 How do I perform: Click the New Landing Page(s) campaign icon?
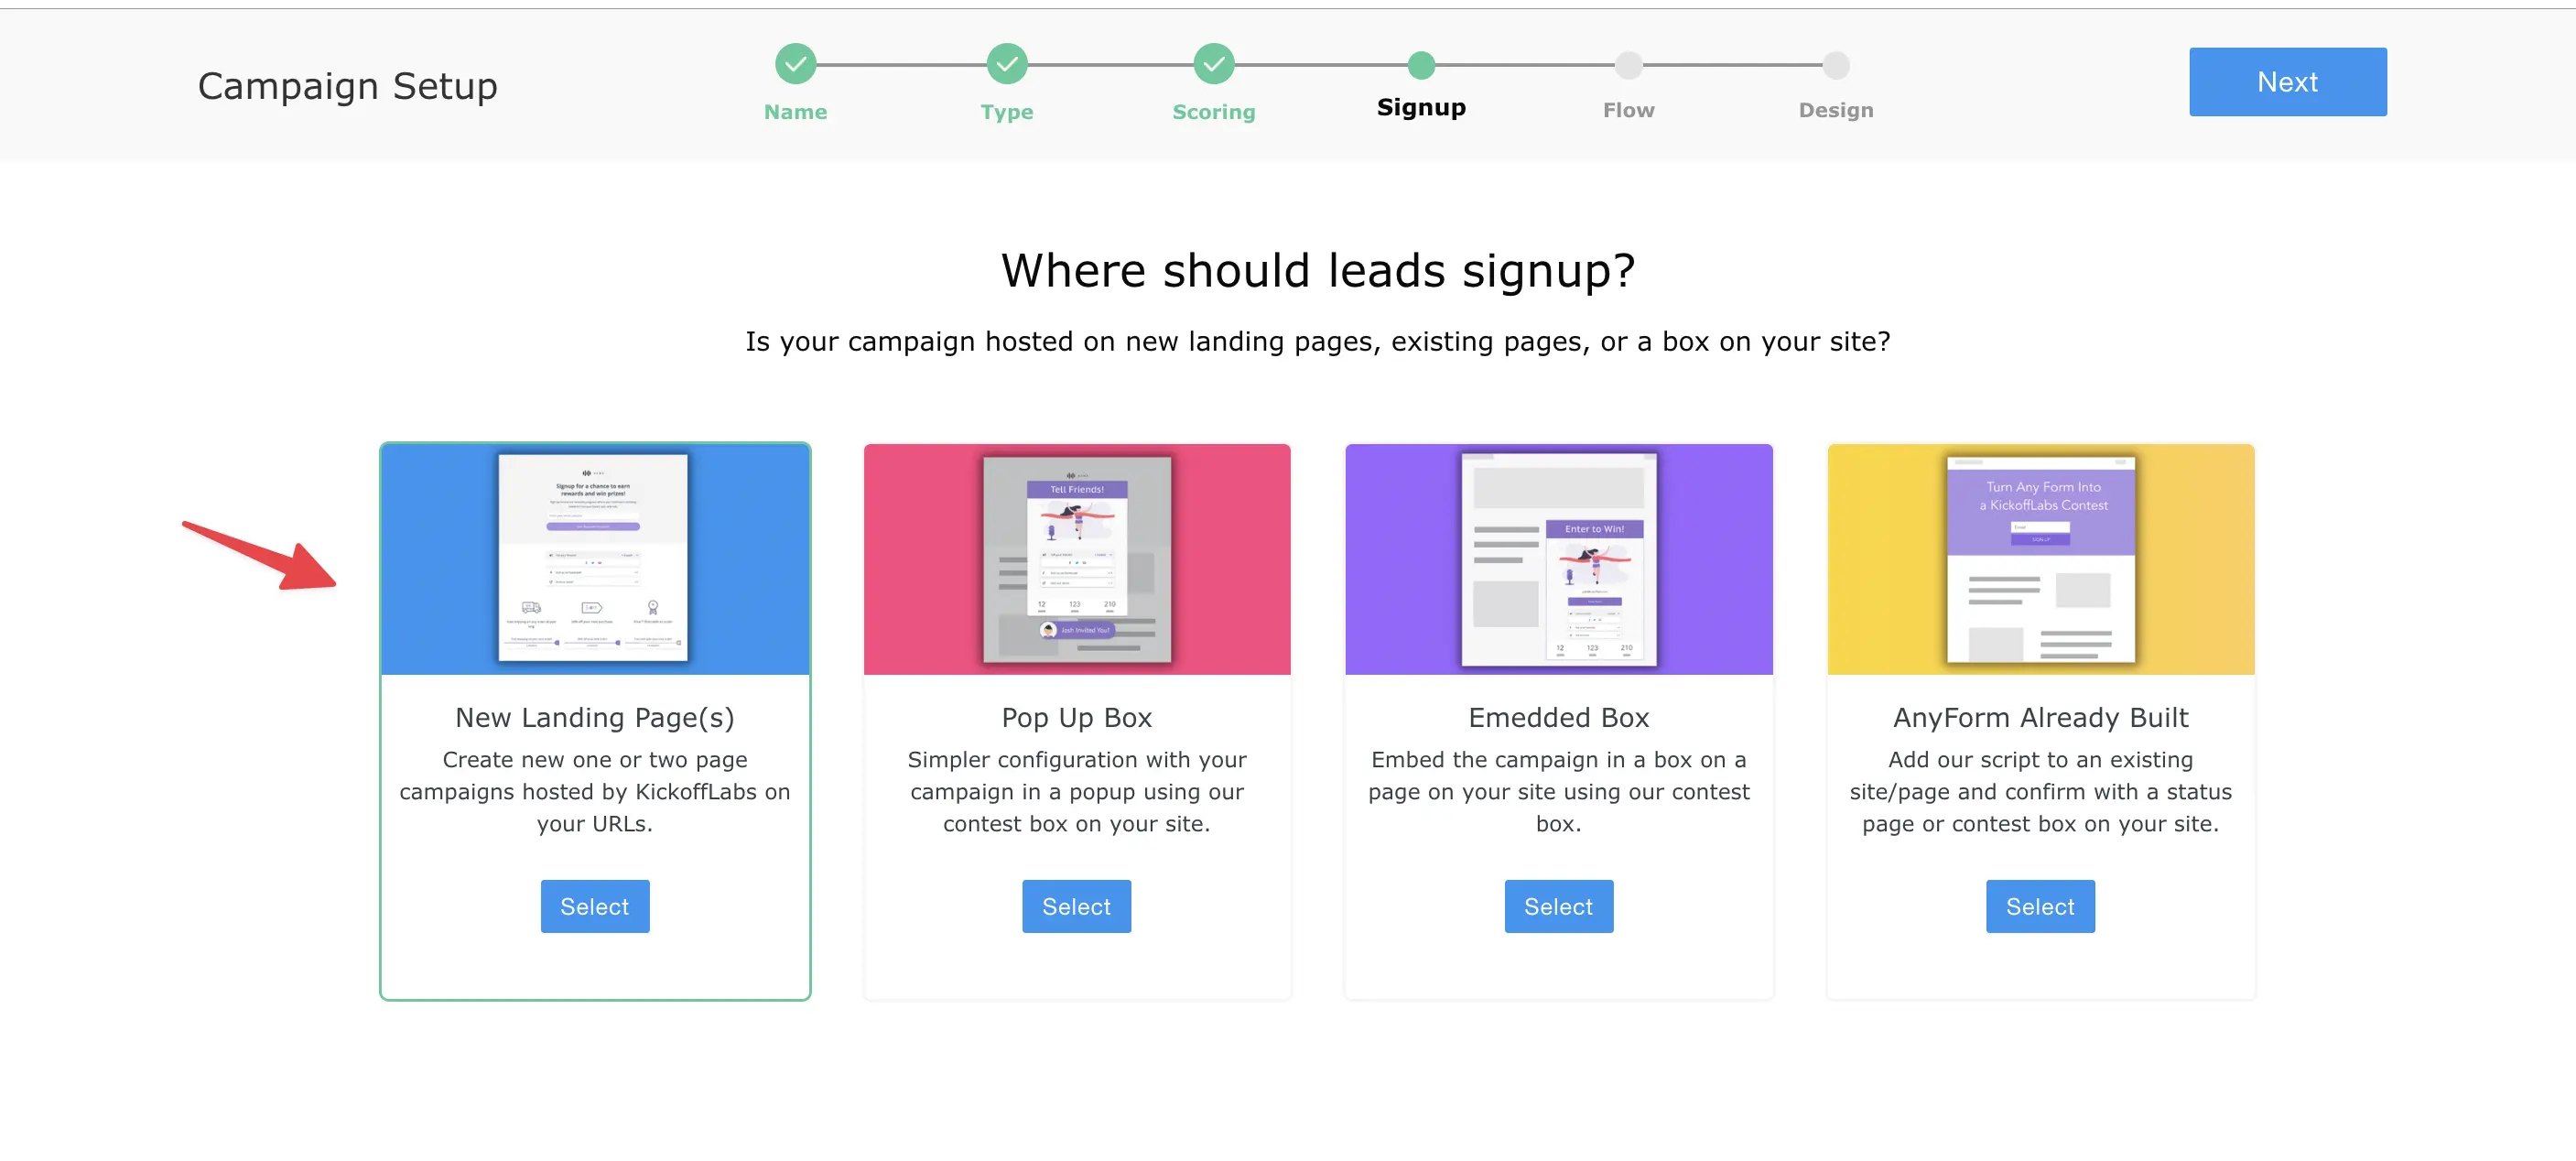(x=595, y=559)
